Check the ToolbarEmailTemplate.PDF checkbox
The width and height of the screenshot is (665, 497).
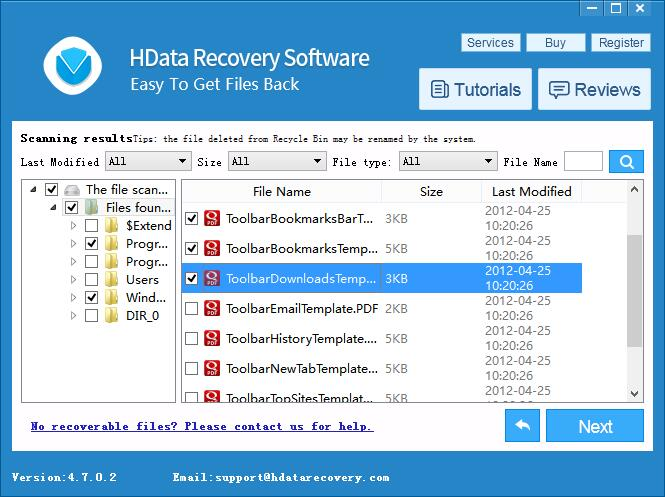(x=192, y=309)
